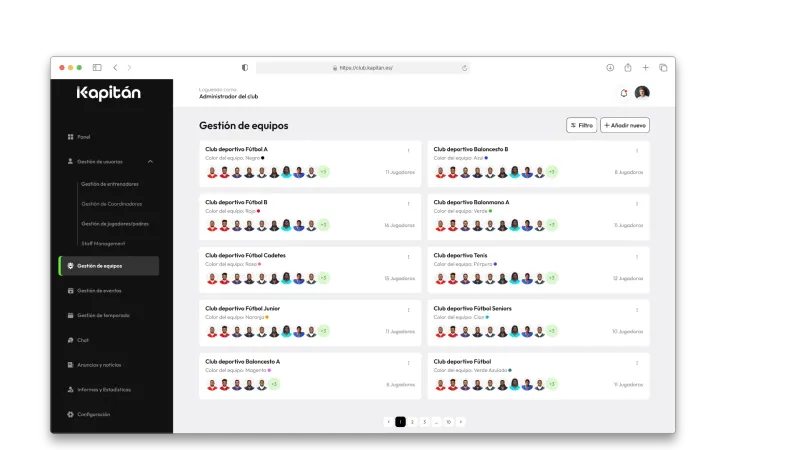Viewport: 800px width, 450px height.
Task: Toggle the browser sidebar button
Action: [97, 67]
